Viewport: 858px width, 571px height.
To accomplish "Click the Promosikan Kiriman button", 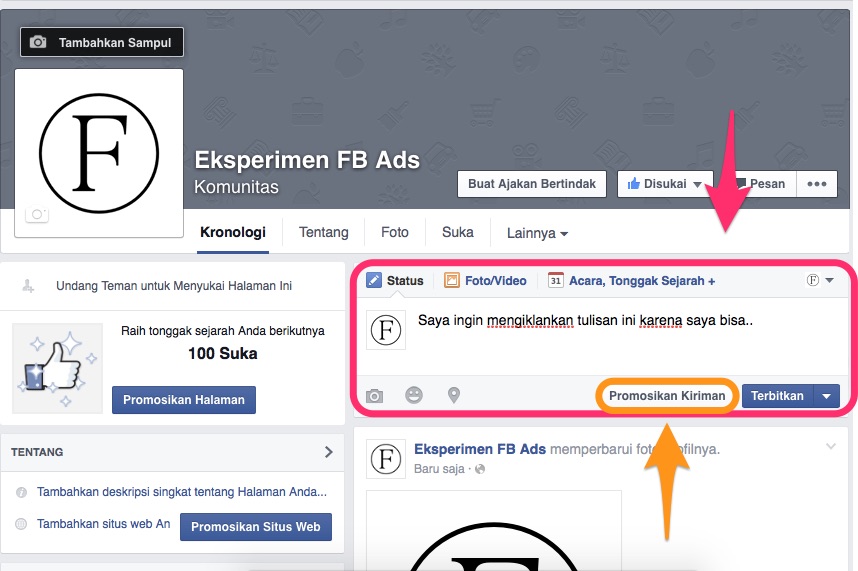I will click(x=667, y=395).
